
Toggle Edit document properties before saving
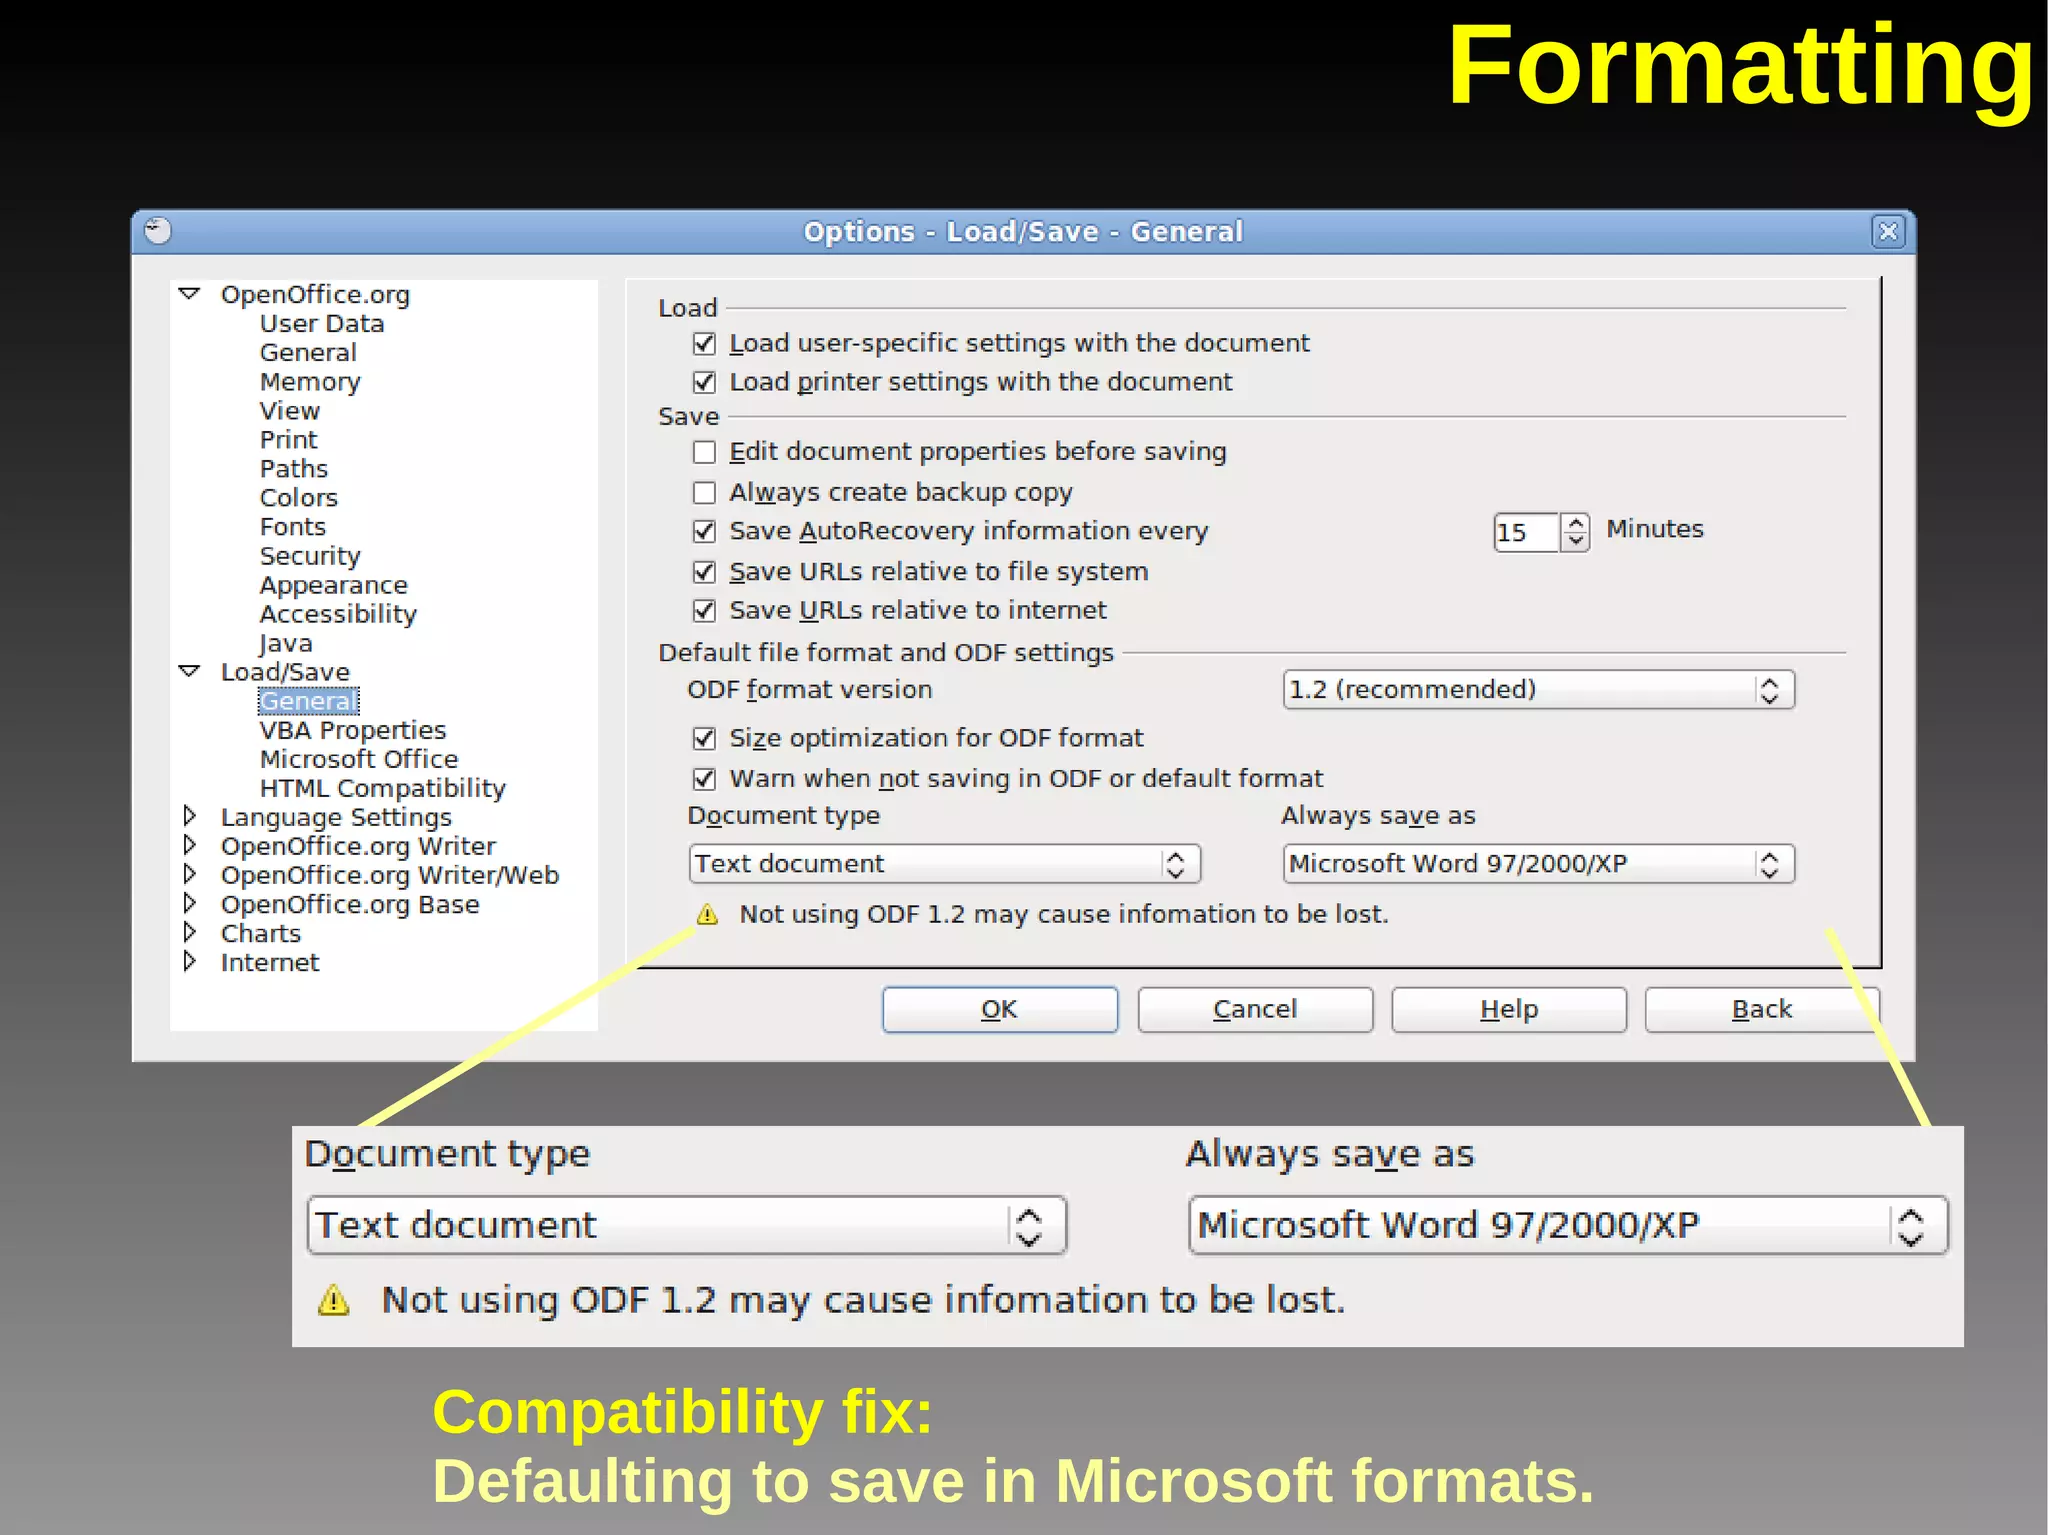[704, 452]
